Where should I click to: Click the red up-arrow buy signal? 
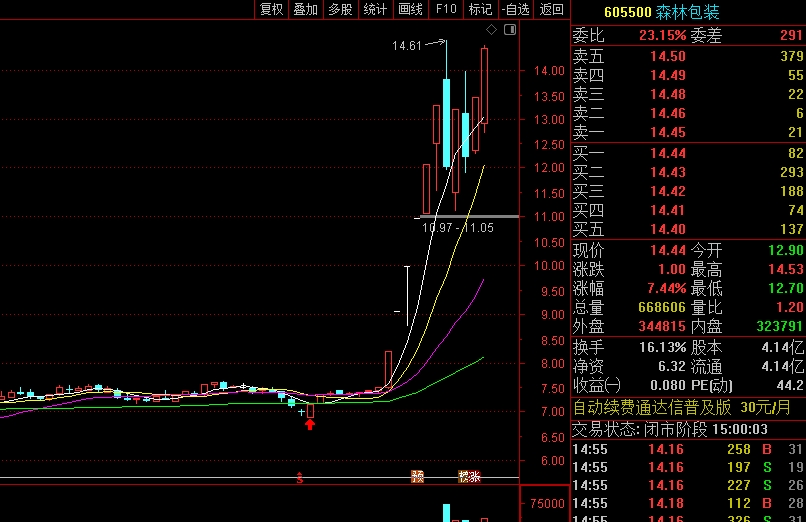(x=309, y=424)
